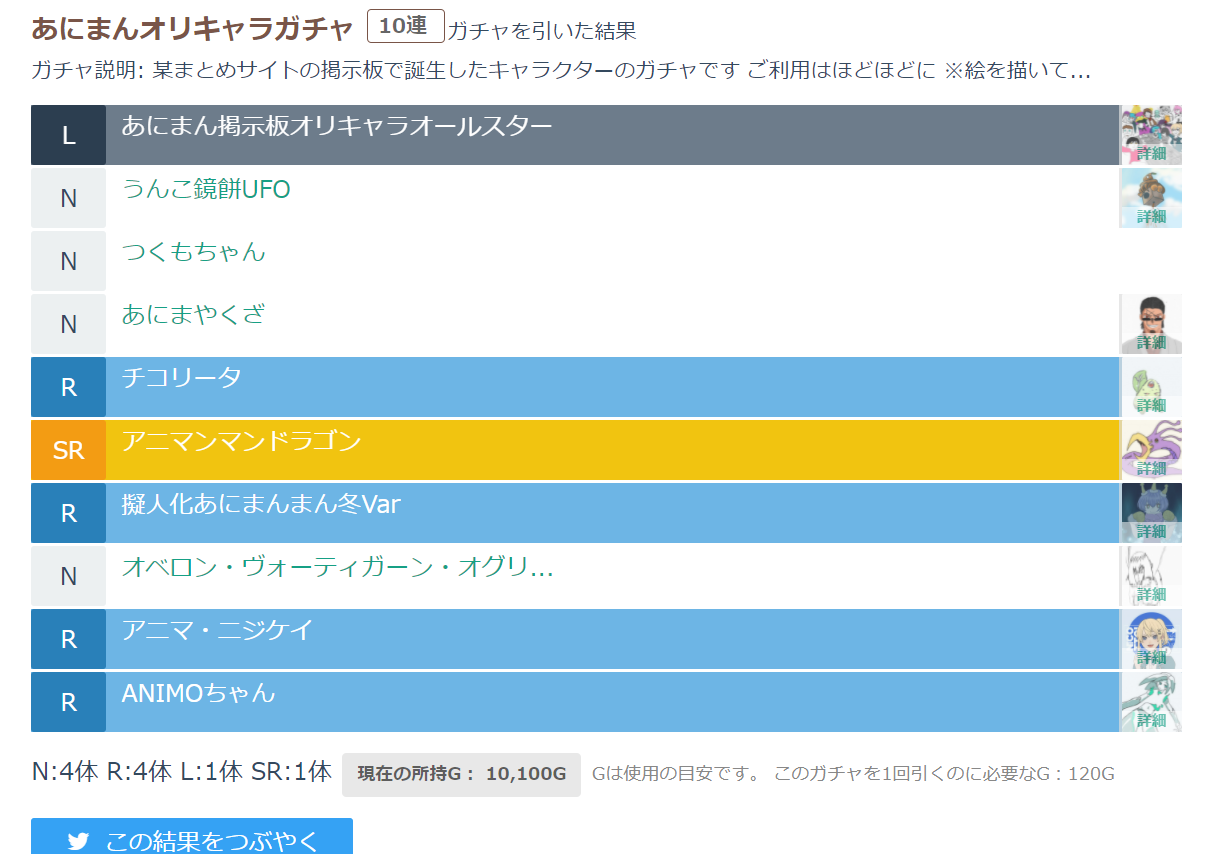Click the 10連 gacha badge
The height and width of the screenshot is (854, 1205).
[405, 27]
